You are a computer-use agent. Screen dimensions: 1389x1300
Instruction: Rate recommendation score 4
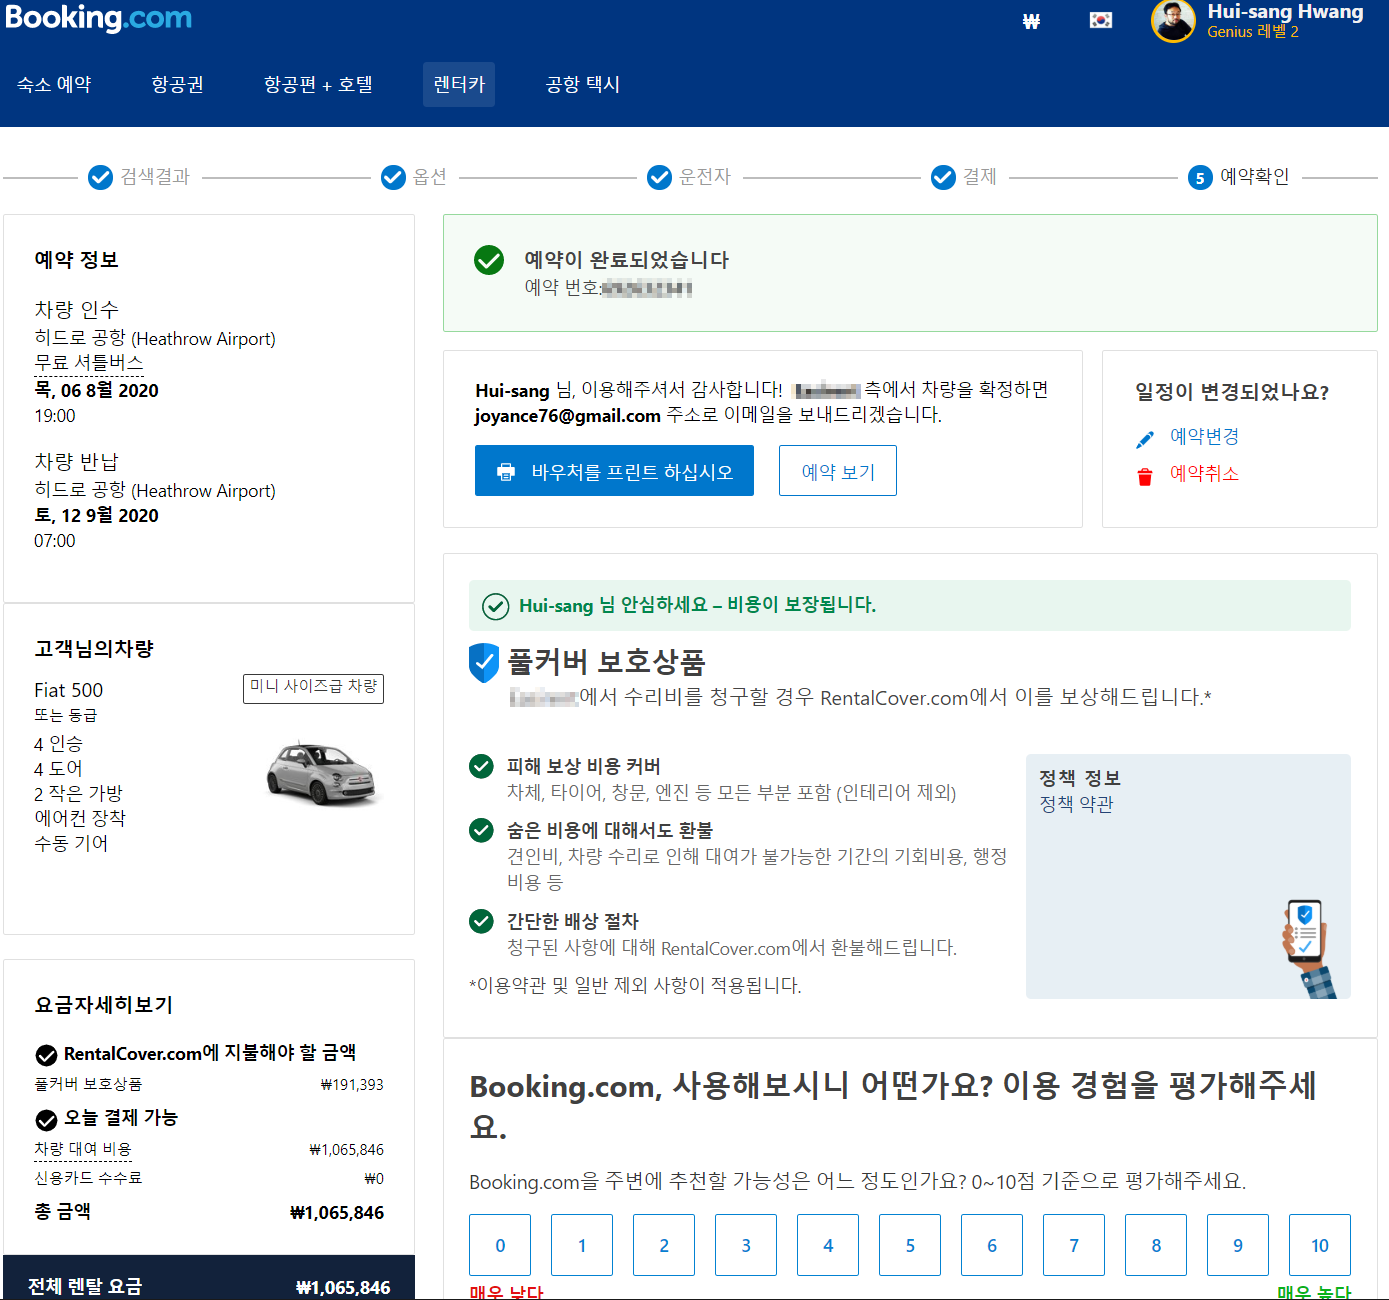pyautogui.click(x=828, y=1245)
